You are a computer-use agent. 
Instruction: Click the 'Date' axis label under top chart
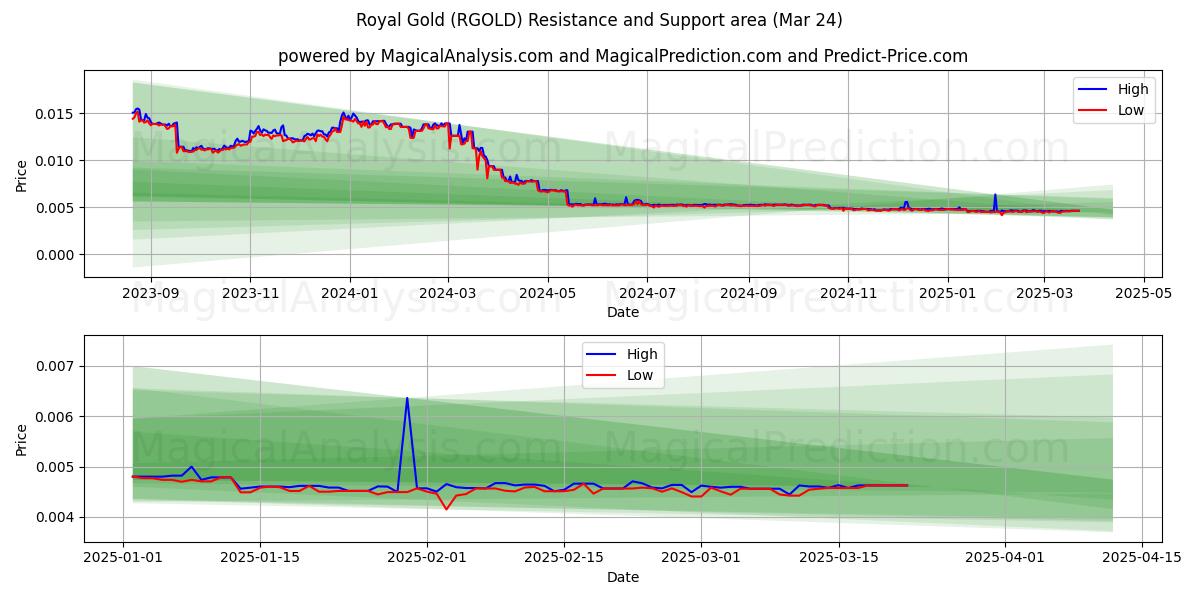tap(623, 312)
